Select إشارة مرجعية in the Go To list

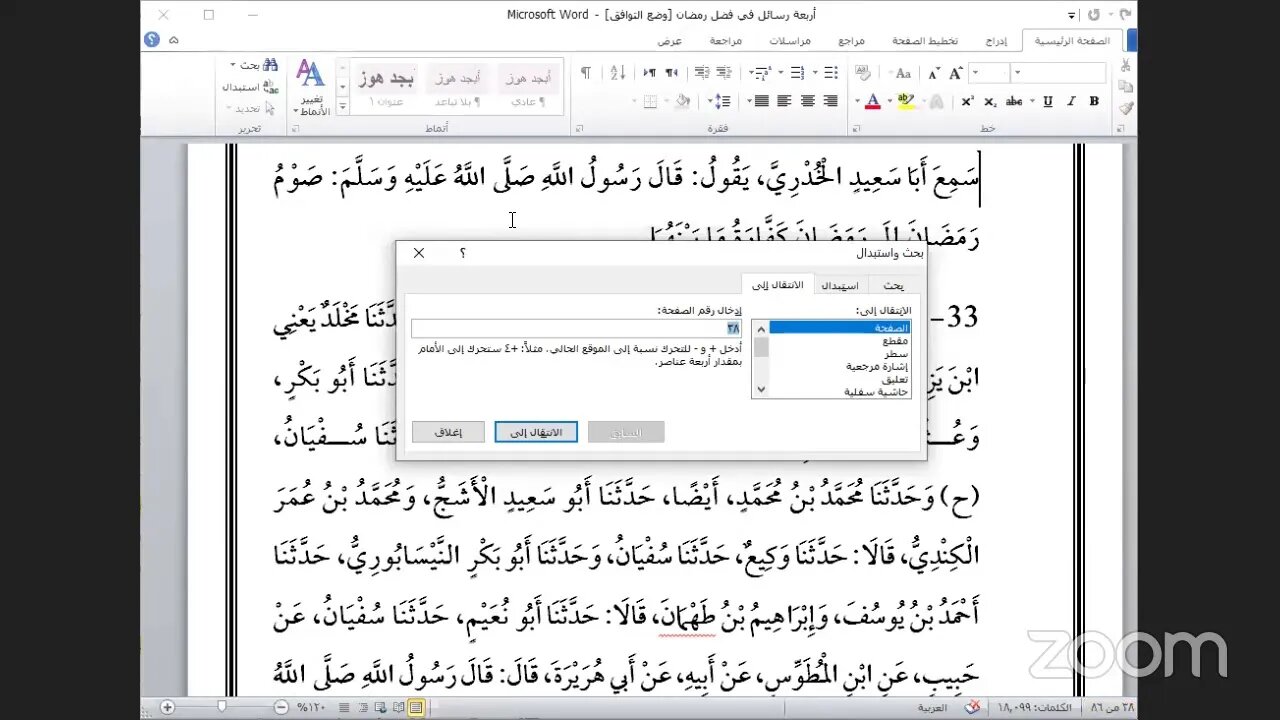(x=841, y=367)
